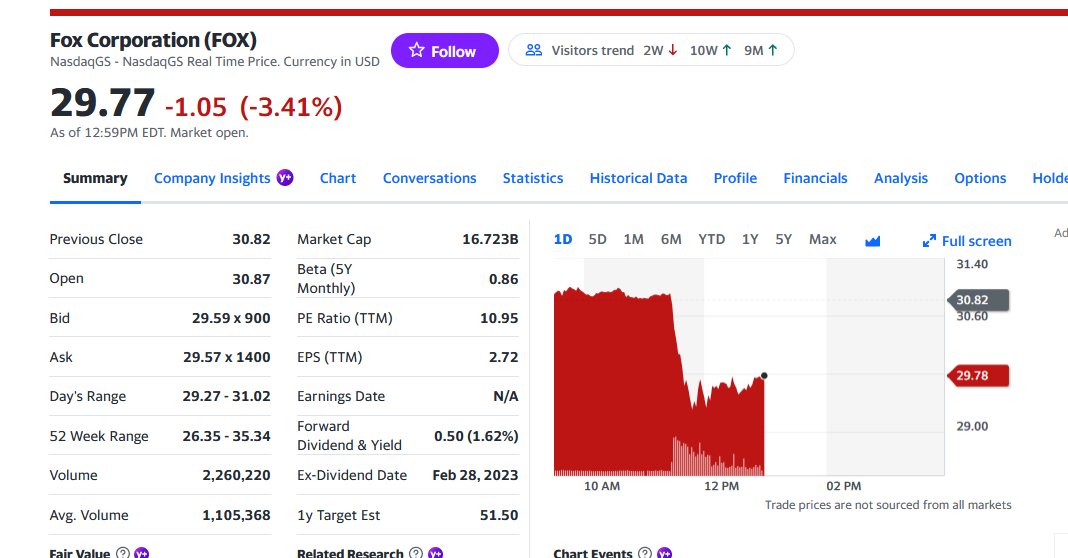The width and height of the screenshot is (1068, 558).
Task: Click the 52 Week Range value
Action: click(226, 436)
